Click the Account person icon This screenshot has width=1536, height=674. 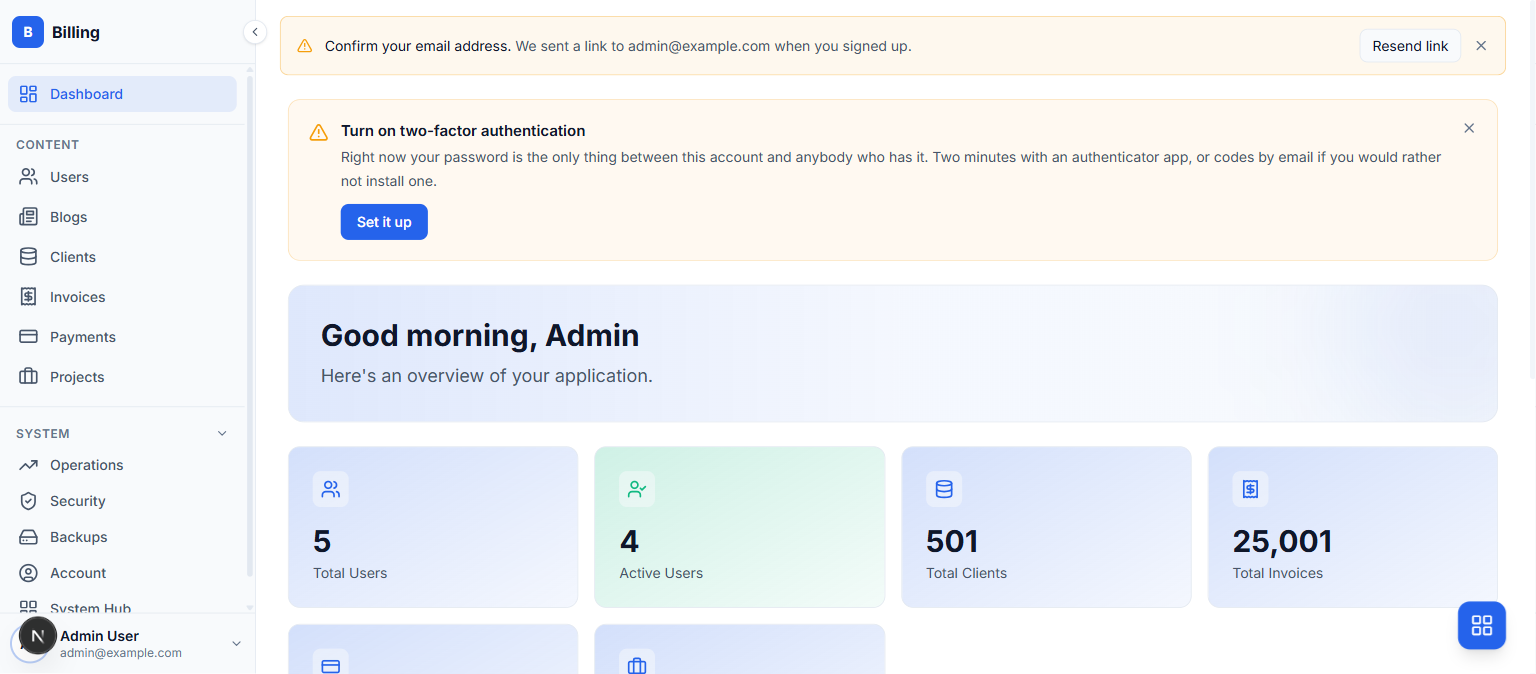pos(28,573)
